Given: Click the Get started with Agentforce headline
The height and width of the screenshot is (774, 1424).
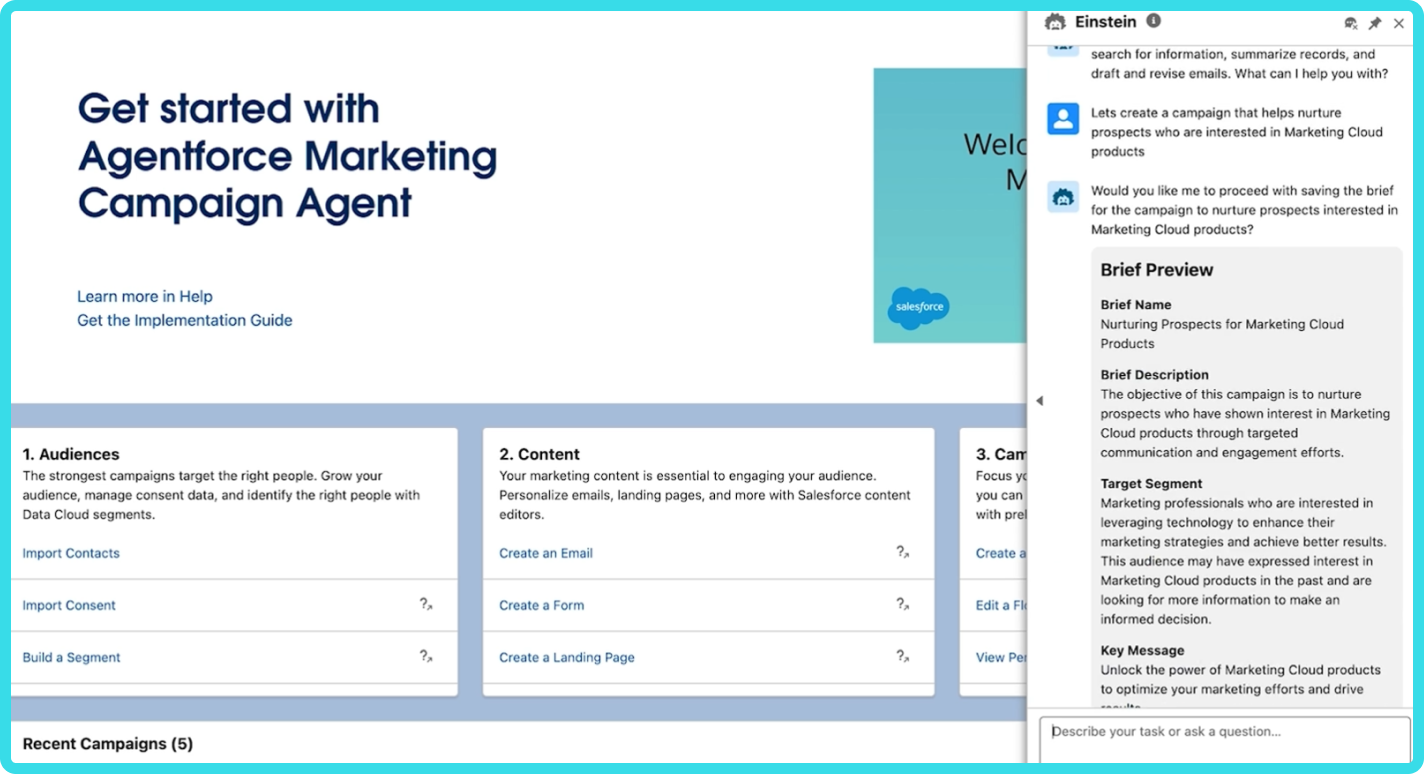Looking at the screenshot, I should click(287, 156).
